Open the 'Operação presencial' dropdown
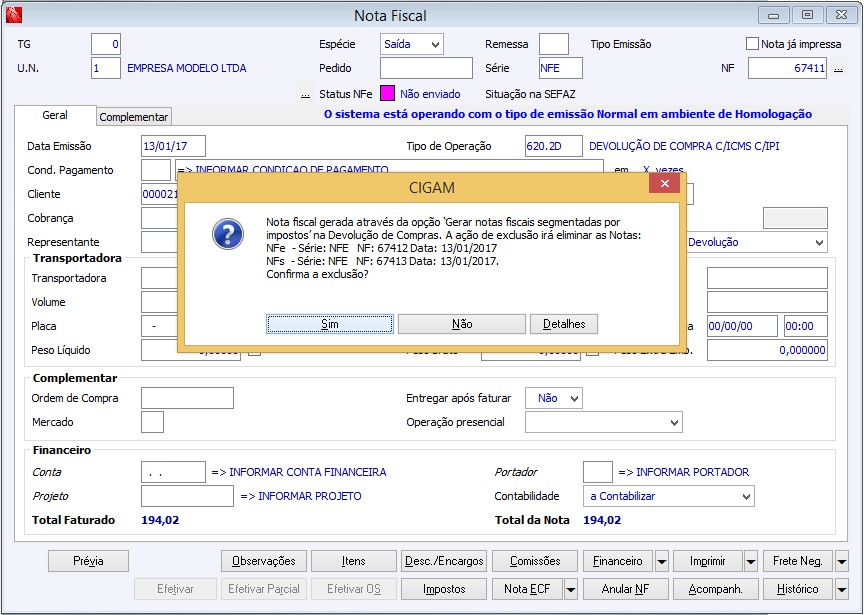Viewport: 864px width, 615px height. (603, 422)
